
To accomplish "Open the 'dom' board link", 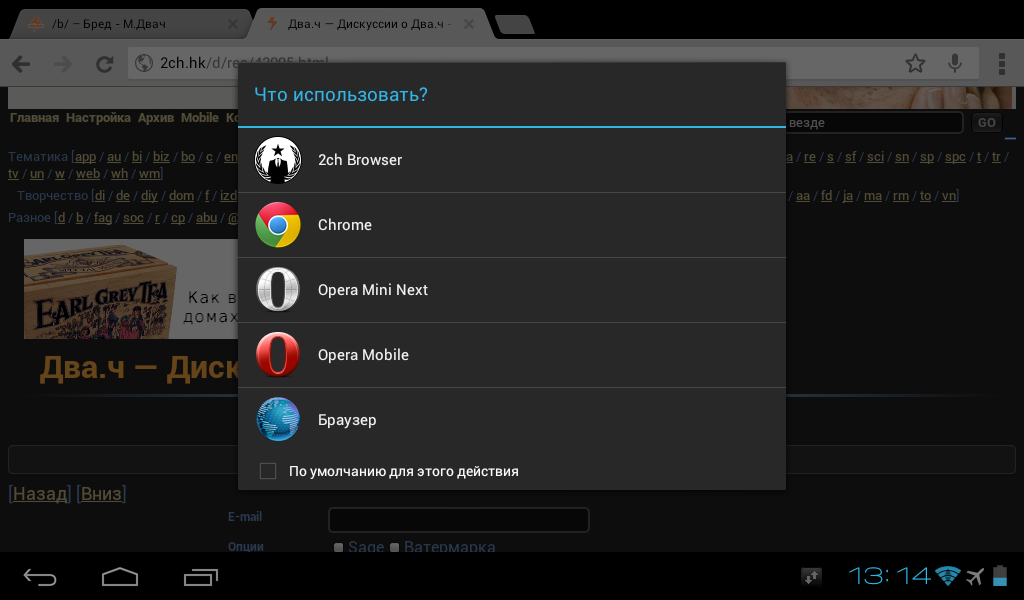I will coord(182,196).
